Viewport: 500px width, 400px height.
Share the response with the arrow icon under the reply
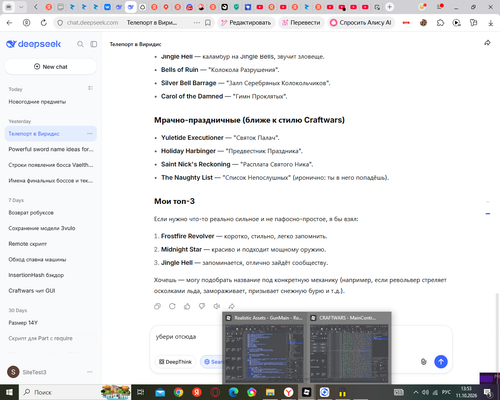231,306
